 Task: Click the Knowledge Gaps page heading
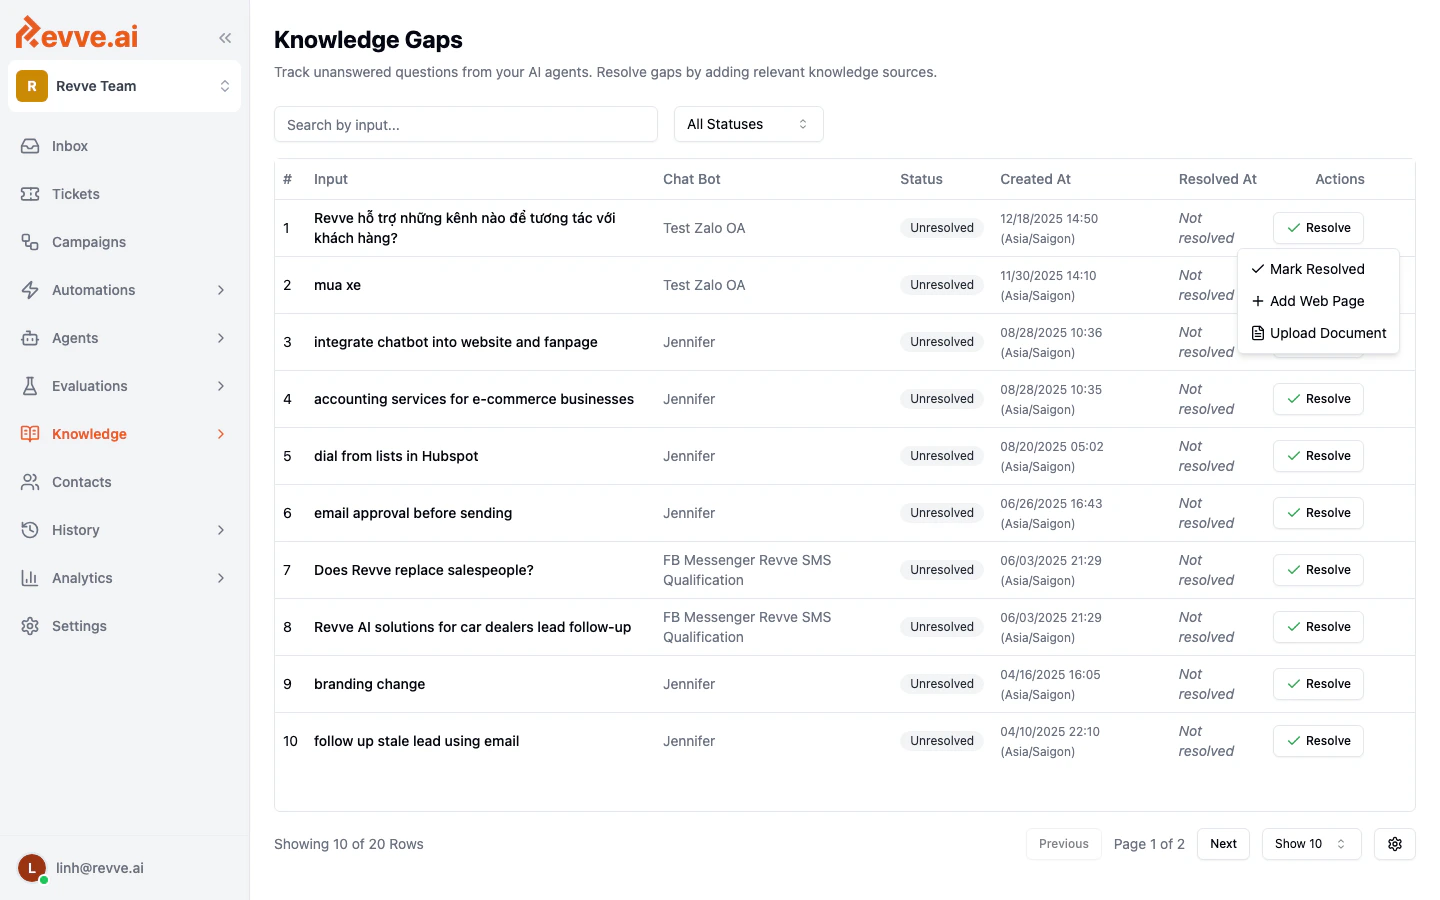pos(368,40)
